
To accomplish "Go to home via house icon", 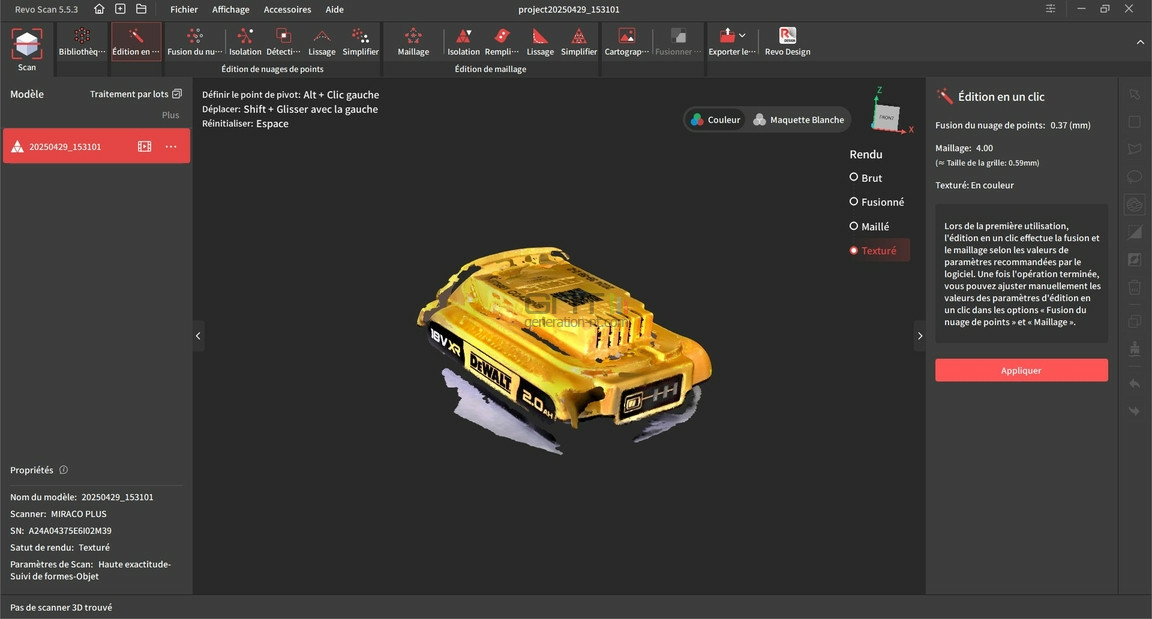I will (99, 9).
